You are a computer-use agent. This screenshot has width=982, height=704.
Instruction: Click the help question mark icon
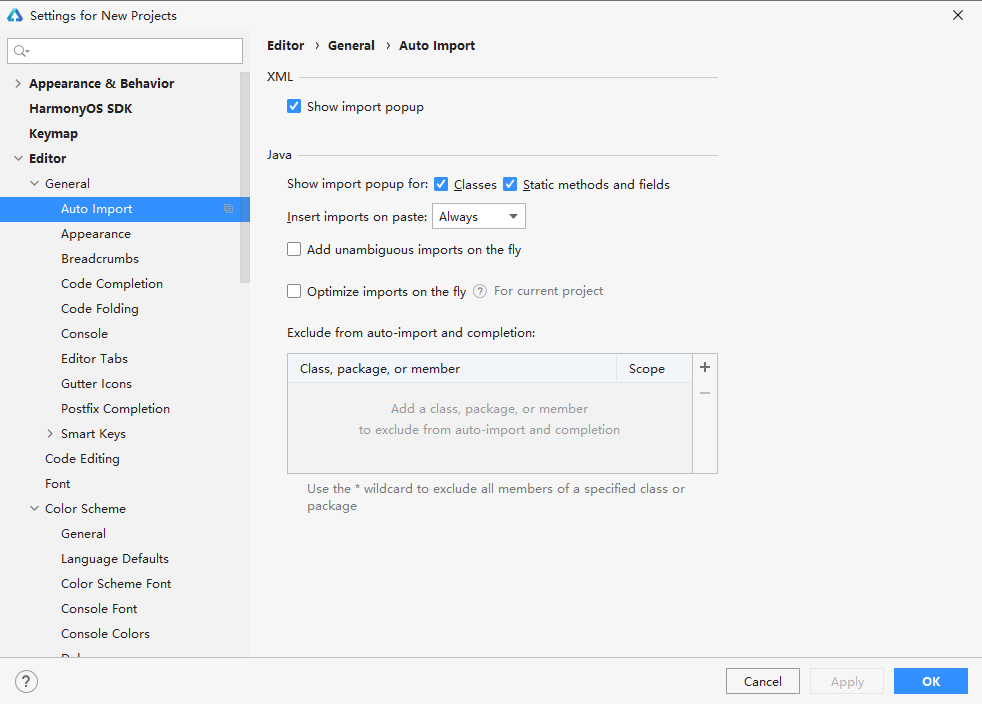pyautogui.click(x=26, y=681)
